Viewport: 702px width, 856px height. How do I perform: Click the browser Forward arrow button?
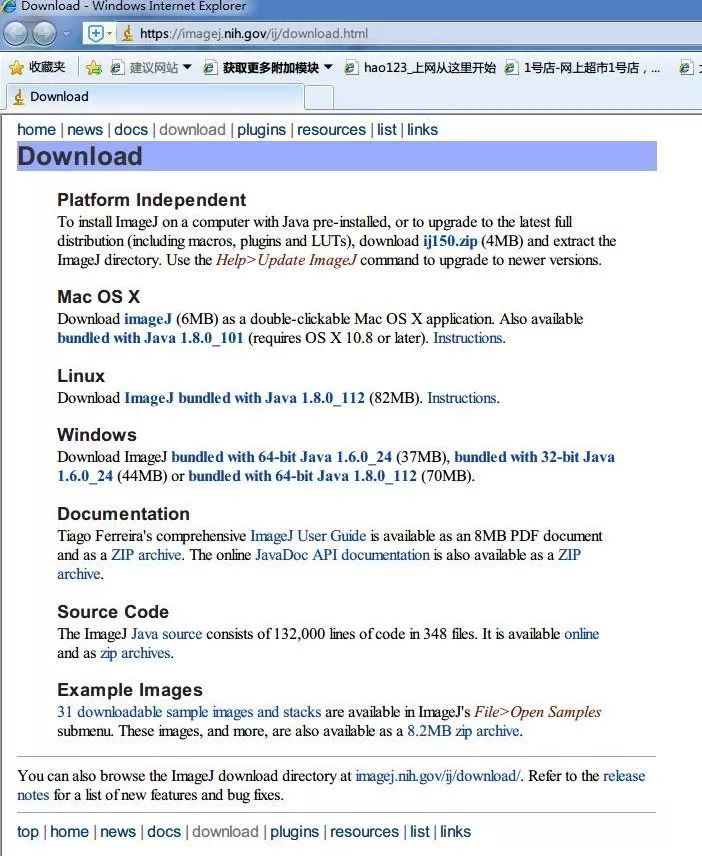click(x=44, y=33)
